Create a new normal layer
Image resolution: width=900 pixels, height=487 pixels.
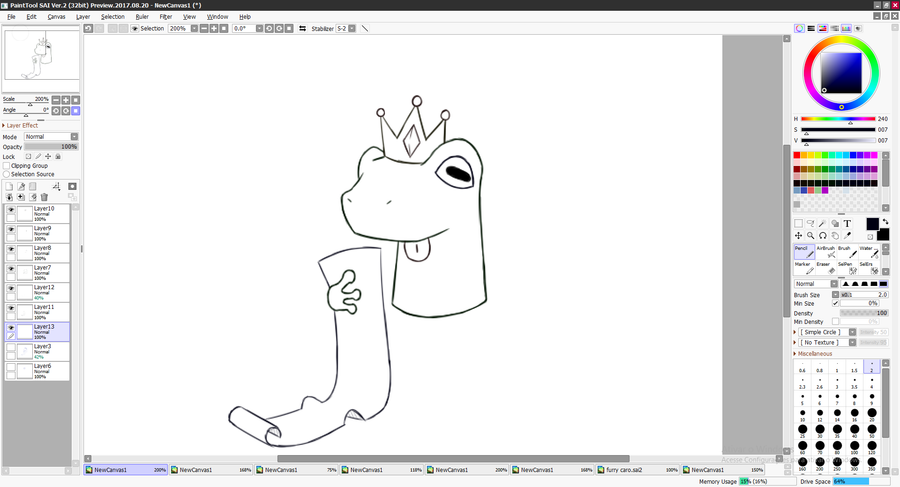(x=9, y=186)
